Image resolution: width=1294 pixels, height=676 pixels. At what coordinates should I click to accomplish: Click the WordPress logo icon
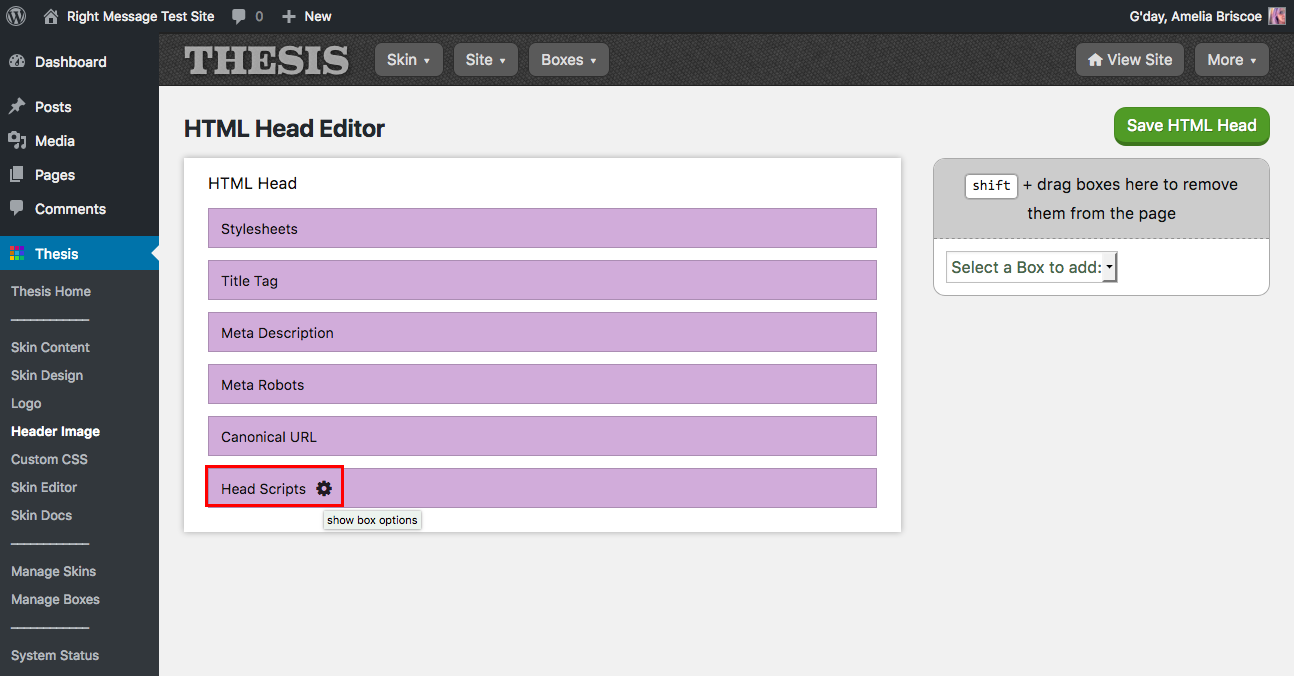(16, 16)
